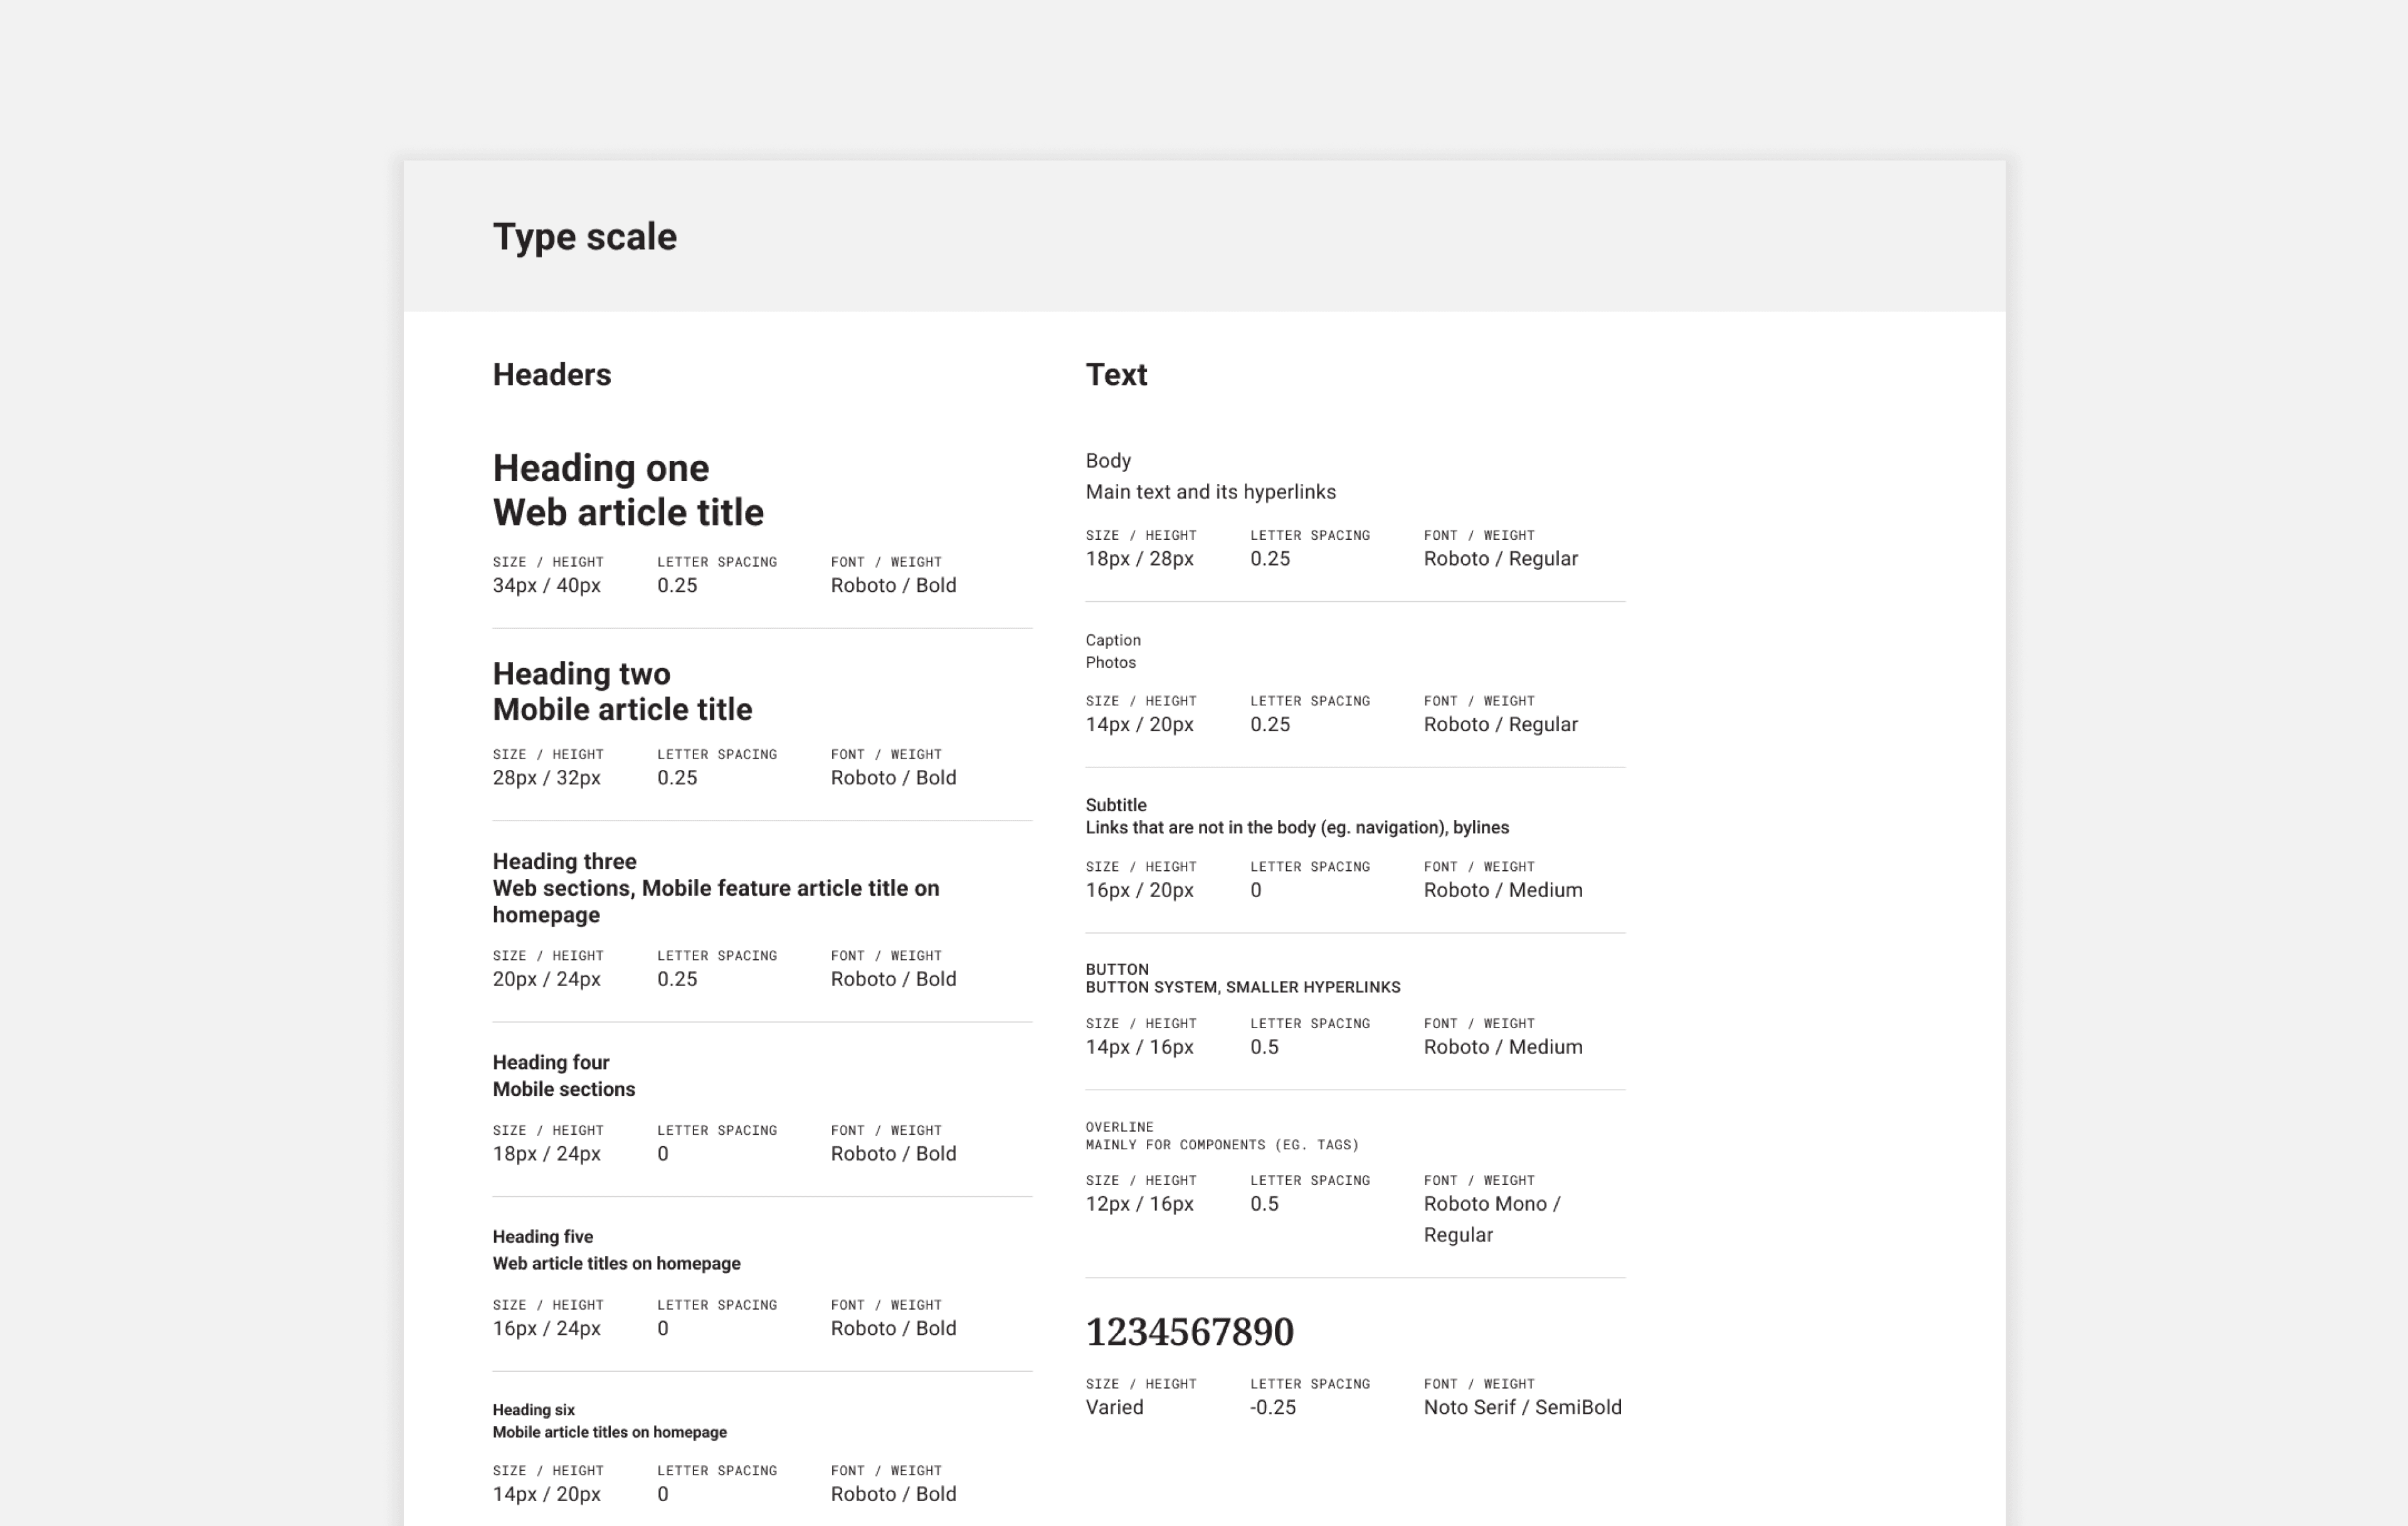The width and height of the screenshot is (2408, 1526).
Task: Click the 'Heading one' sample text
Action: (x=600, y=468)
